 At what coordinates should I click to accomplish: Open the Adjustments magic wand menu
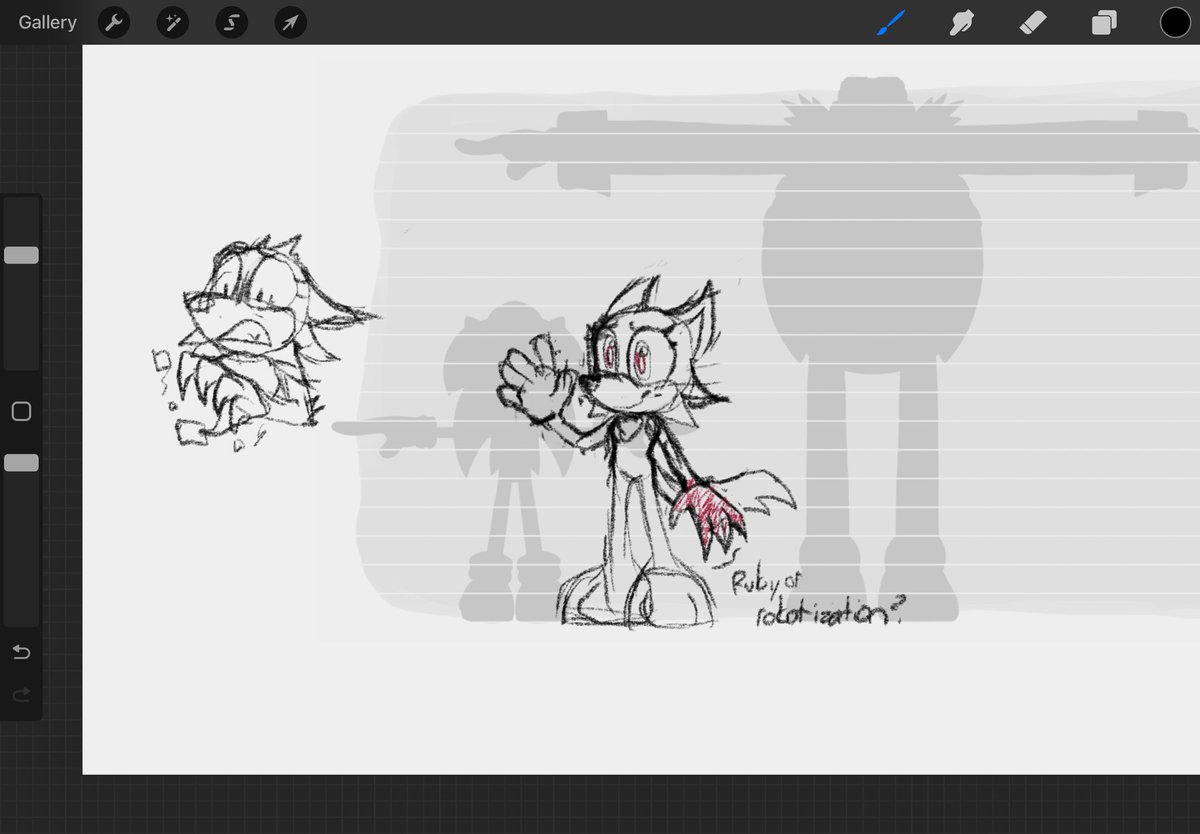coord(172,22)
